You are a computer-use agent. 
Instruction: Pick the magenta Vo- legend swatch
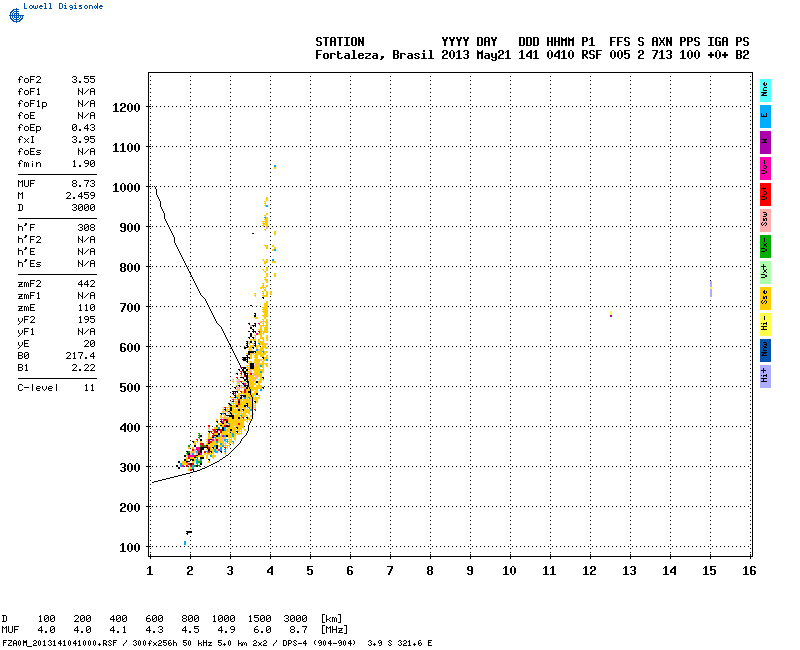coord(765,168)
